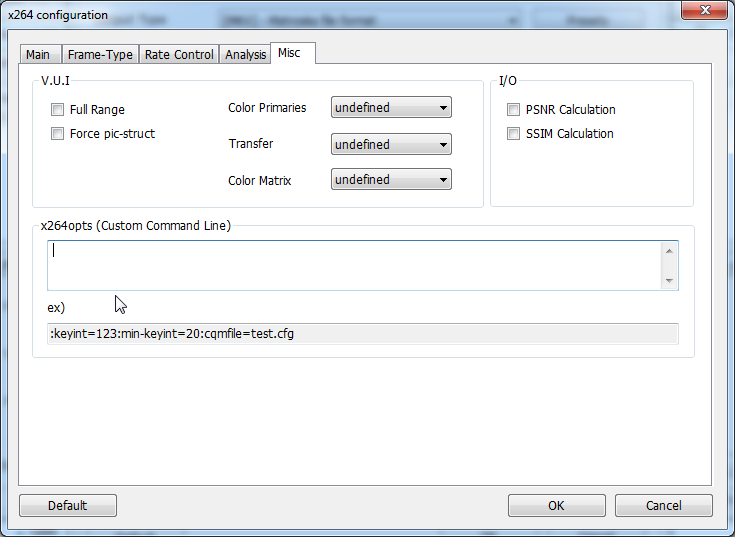
Task: Close the x264 configuration dialog
Action: 705,10
